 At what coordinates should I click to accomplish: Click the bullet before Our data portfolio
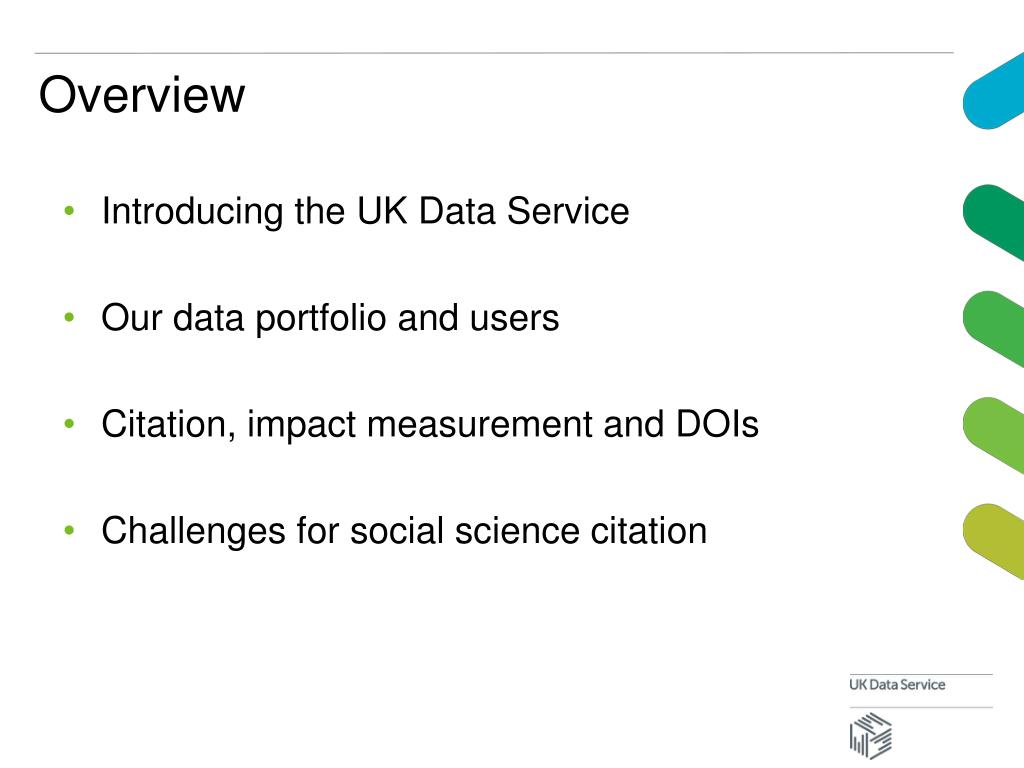[70, 317]
